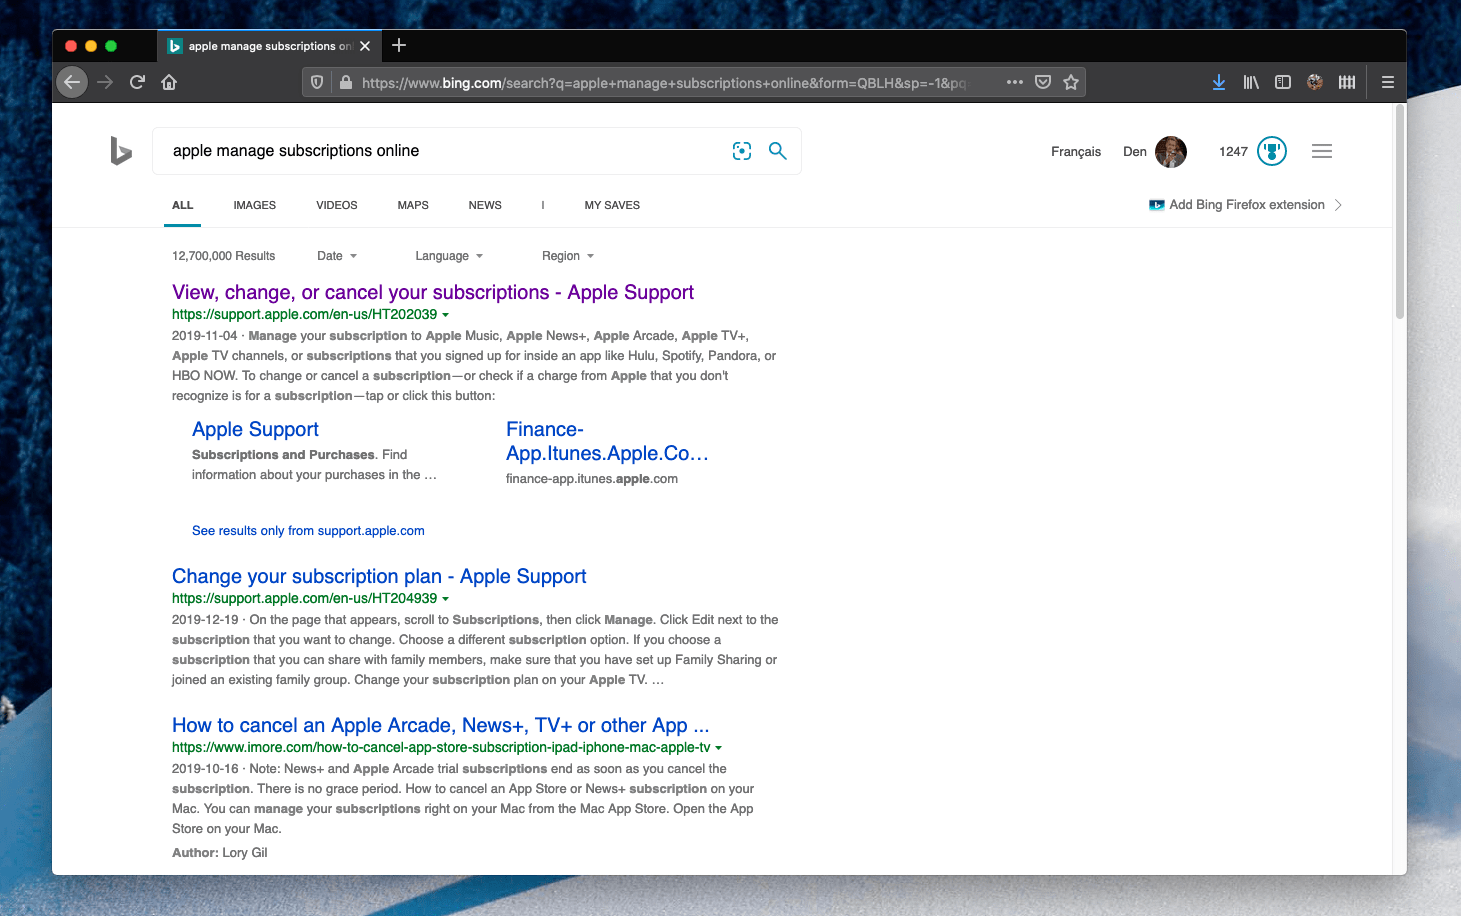This screenshot has height=916, width=1461.
Task: Click the fence-shaped extension icon
Action: coord(1347,82)
